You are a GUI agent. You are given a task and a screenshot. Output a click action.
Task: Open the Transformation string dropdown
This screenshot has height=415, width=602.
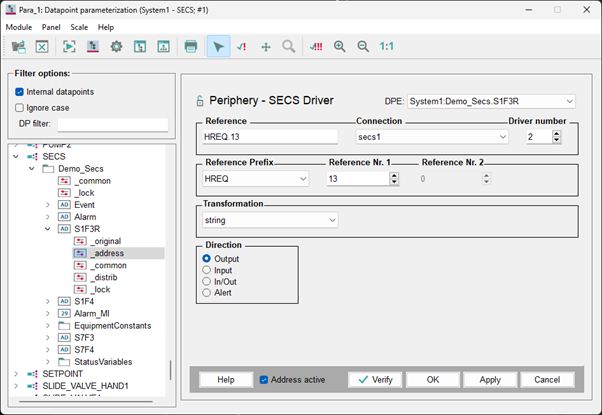coord(331,219)
